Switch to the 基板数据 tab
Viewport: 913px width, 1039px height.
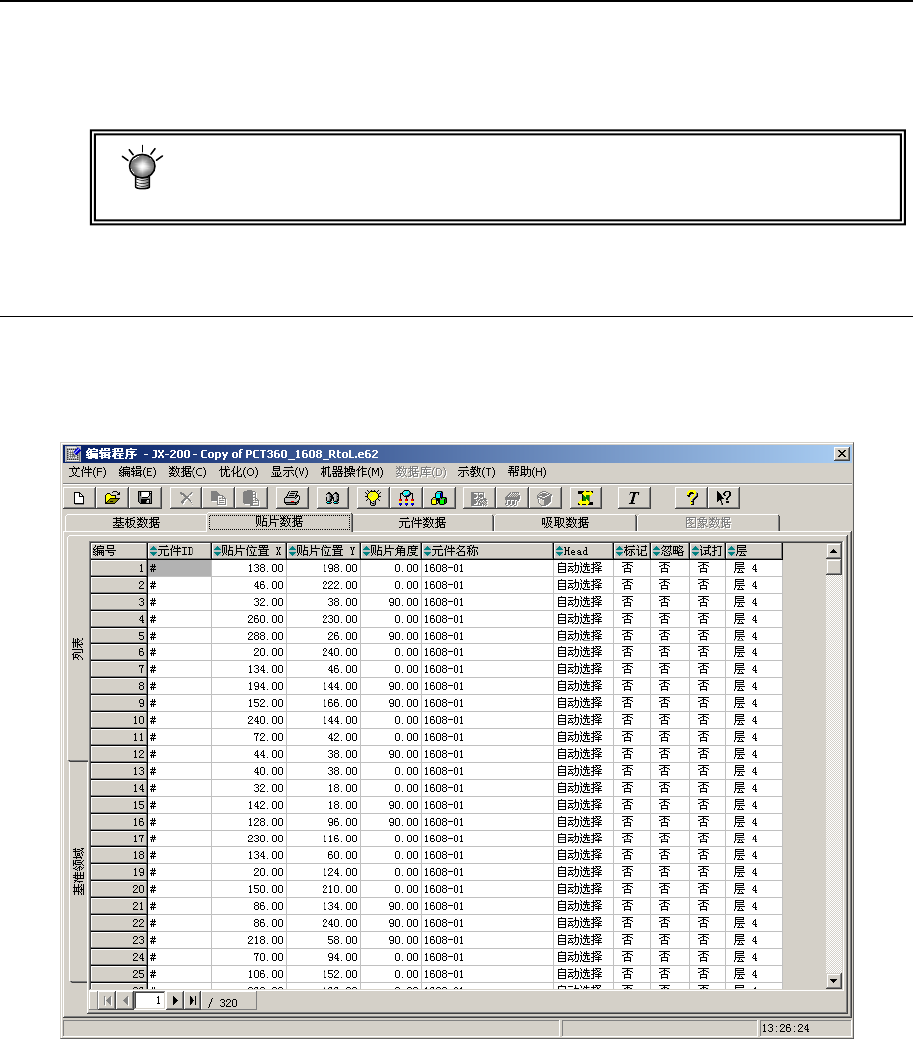(136, 523)
